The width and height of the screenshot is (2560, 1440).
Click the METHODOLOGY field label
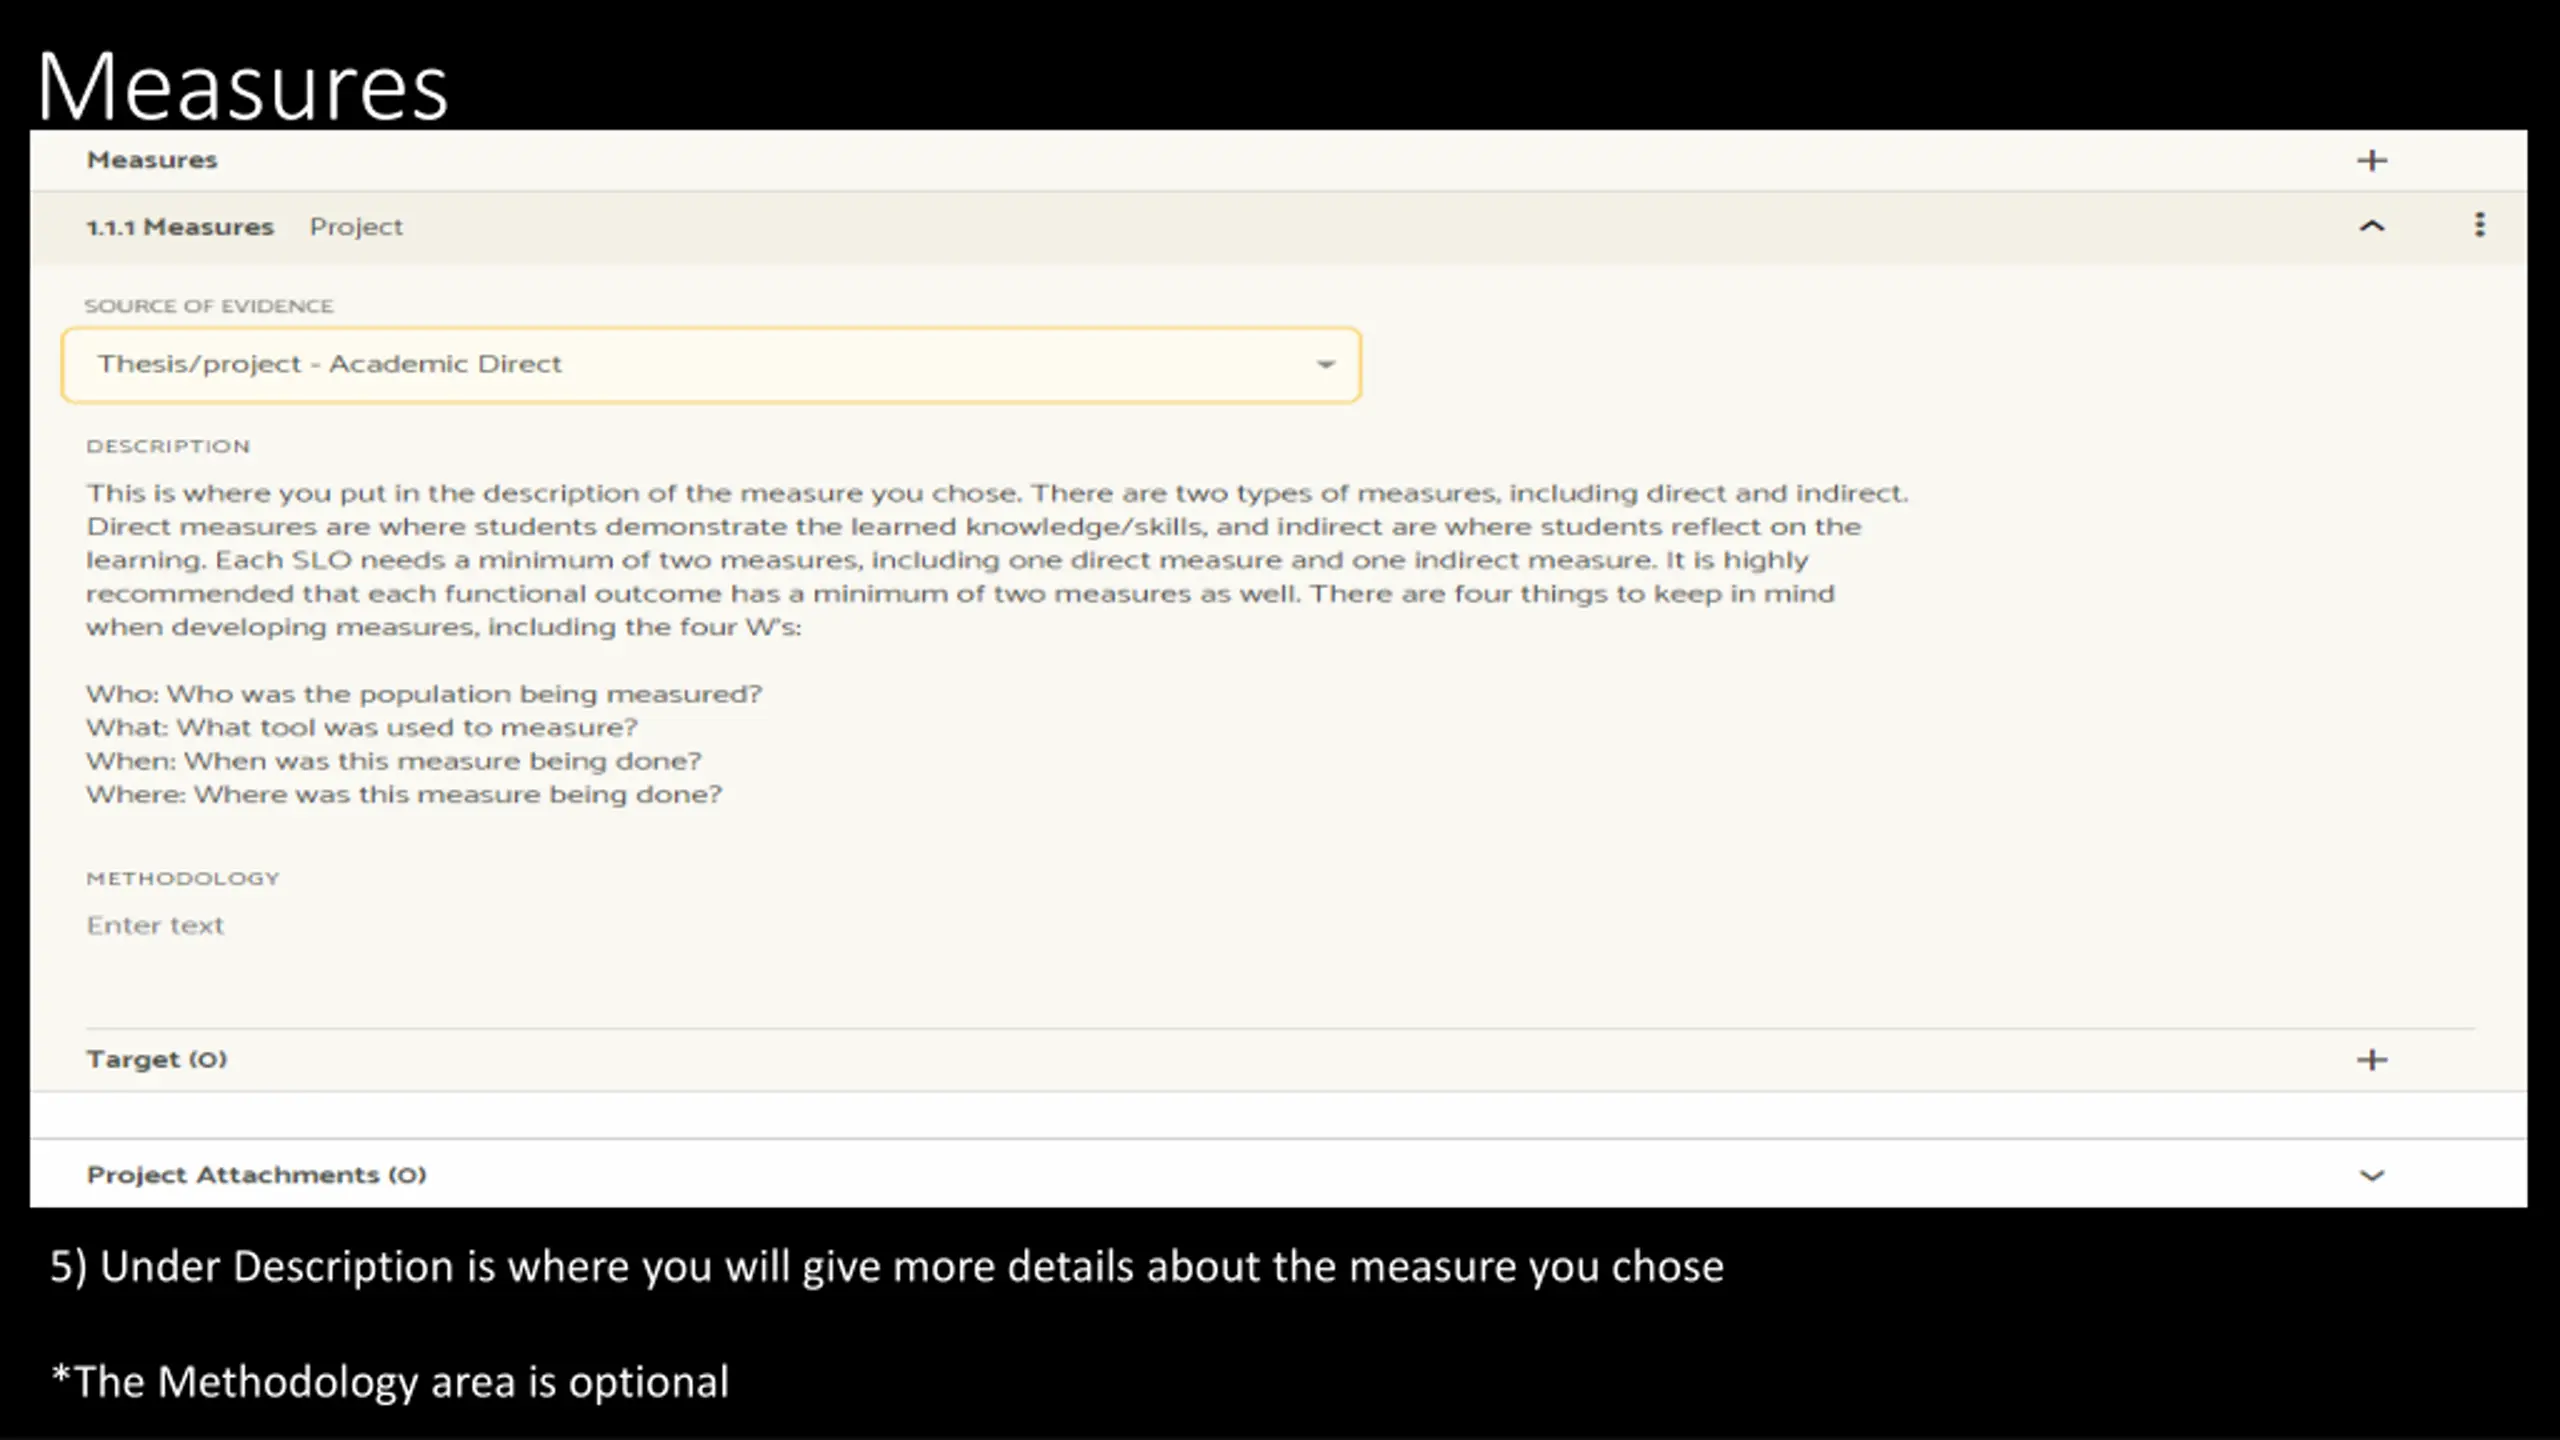(183, 878)
